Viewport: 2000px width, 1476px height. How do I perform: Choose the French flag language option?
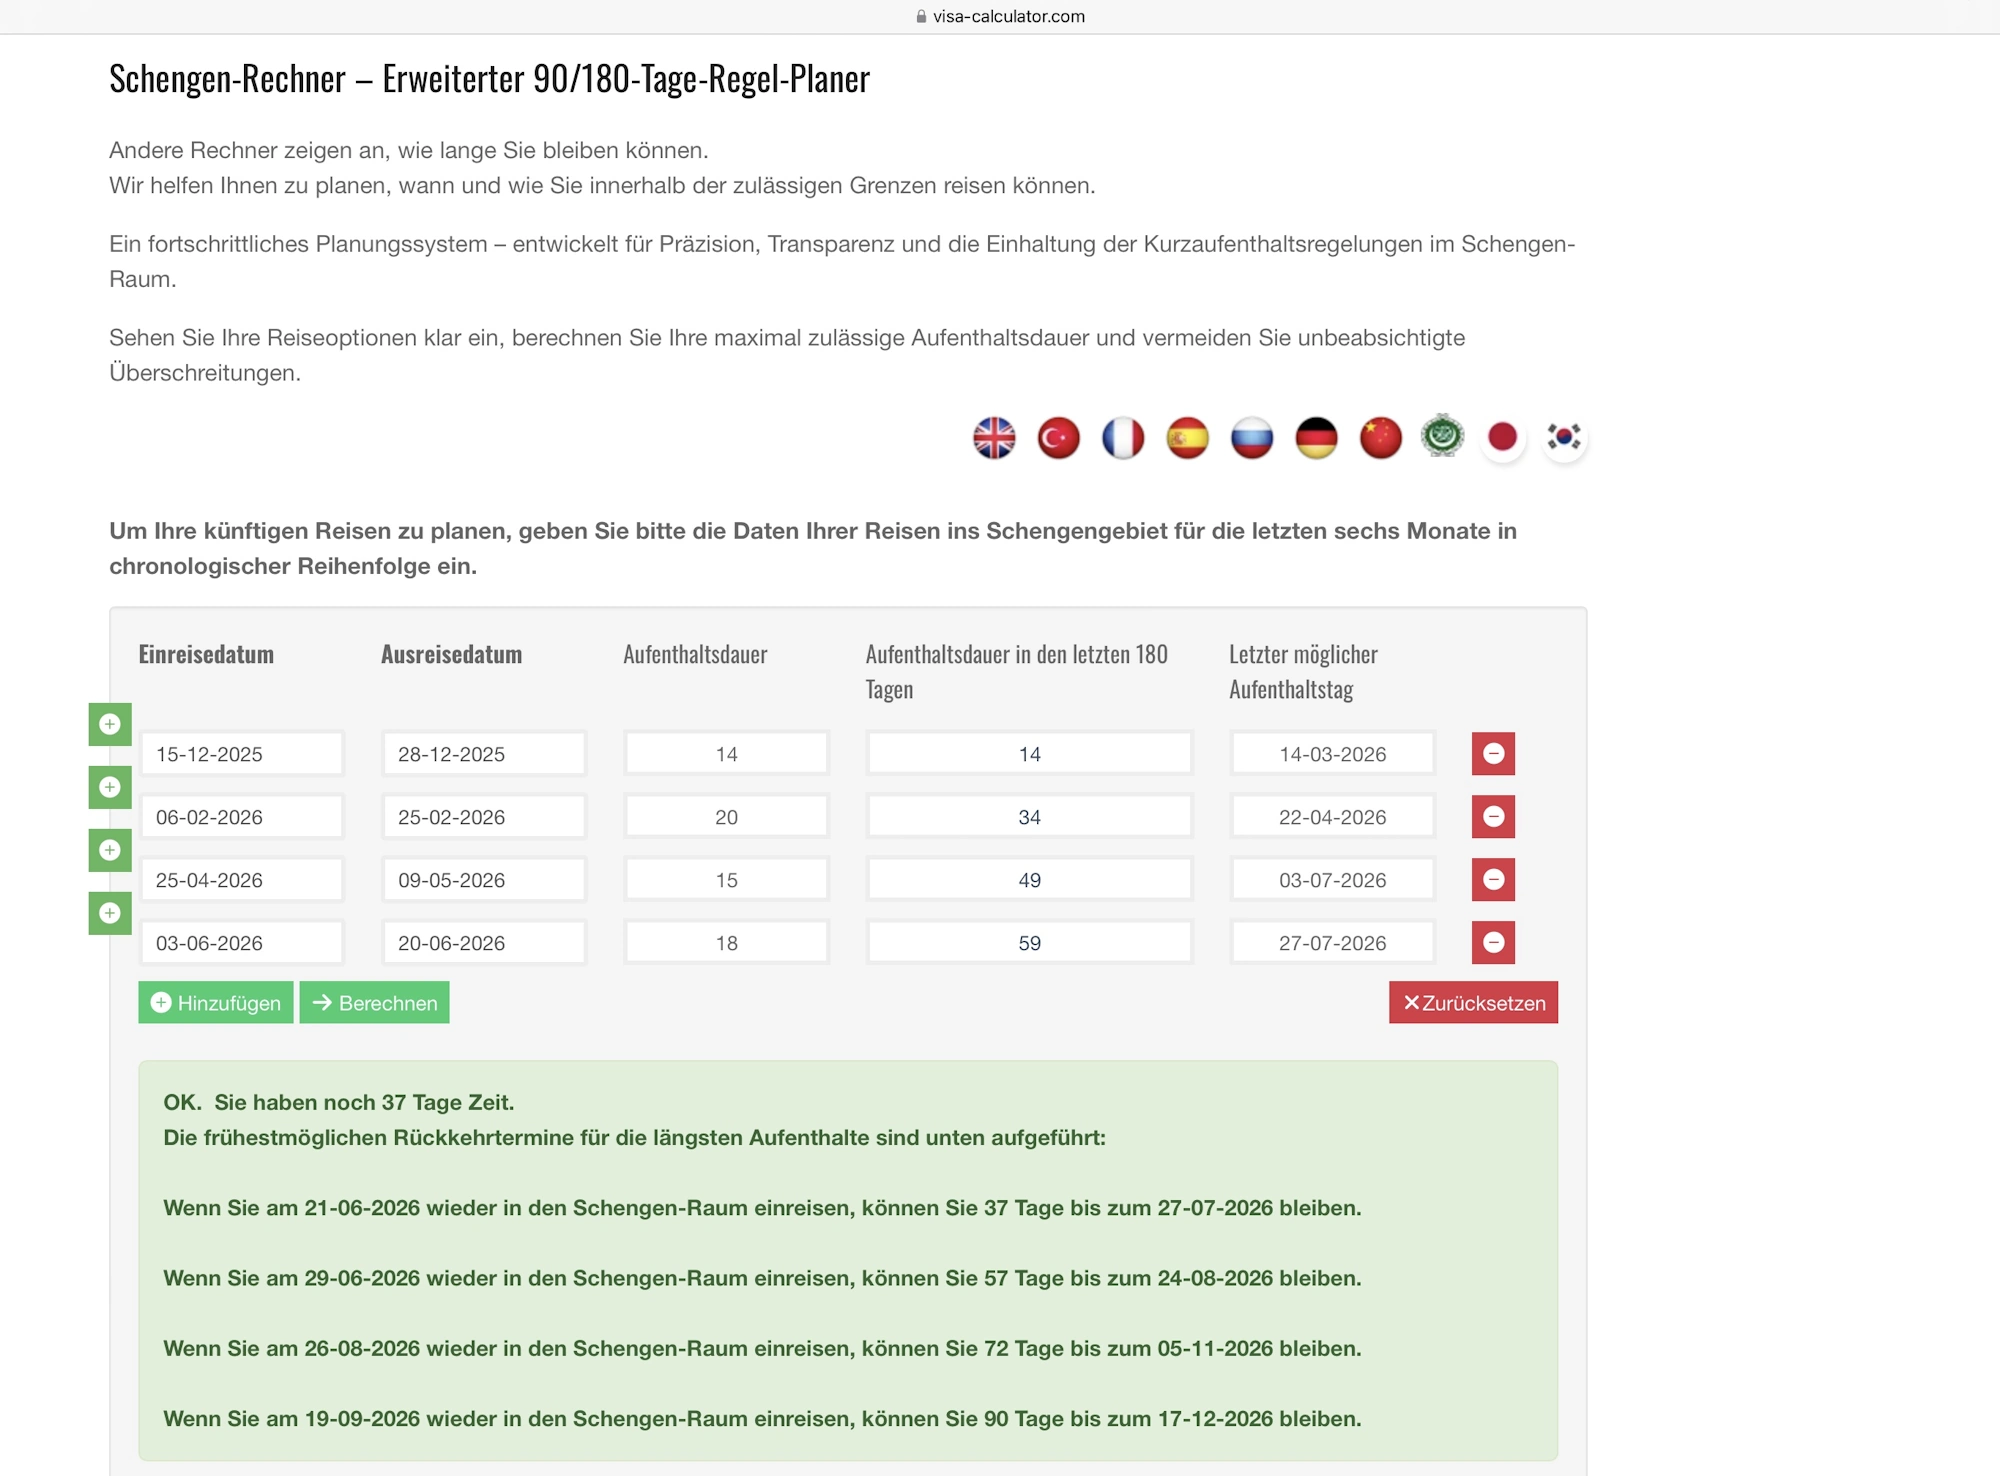[x=1123, y=438]
